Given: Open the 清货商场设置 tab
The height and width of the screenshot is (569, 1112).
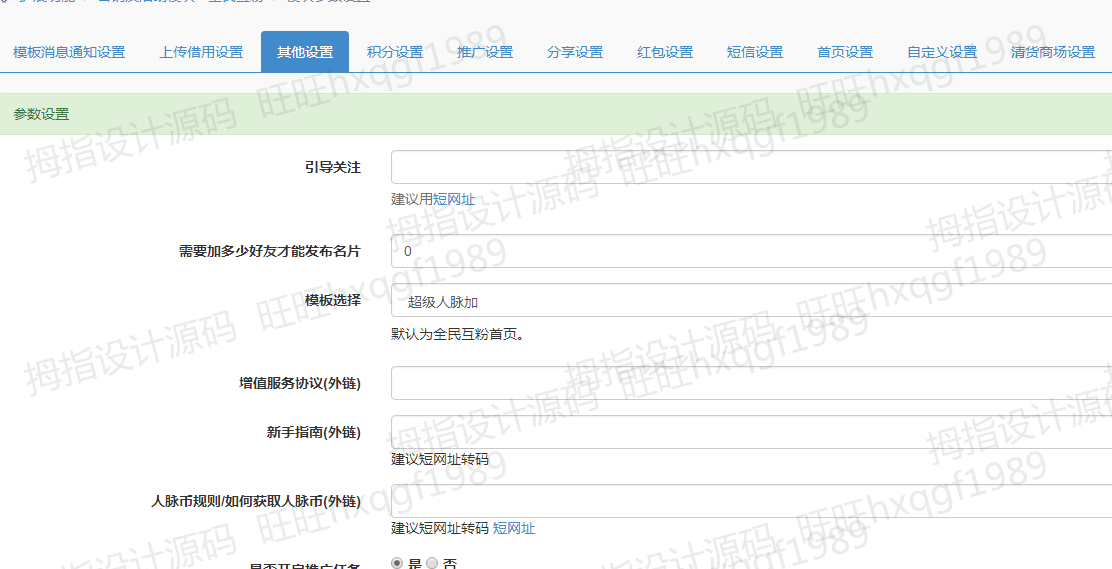Looking at the screenshot, I should coord(1053,52).
